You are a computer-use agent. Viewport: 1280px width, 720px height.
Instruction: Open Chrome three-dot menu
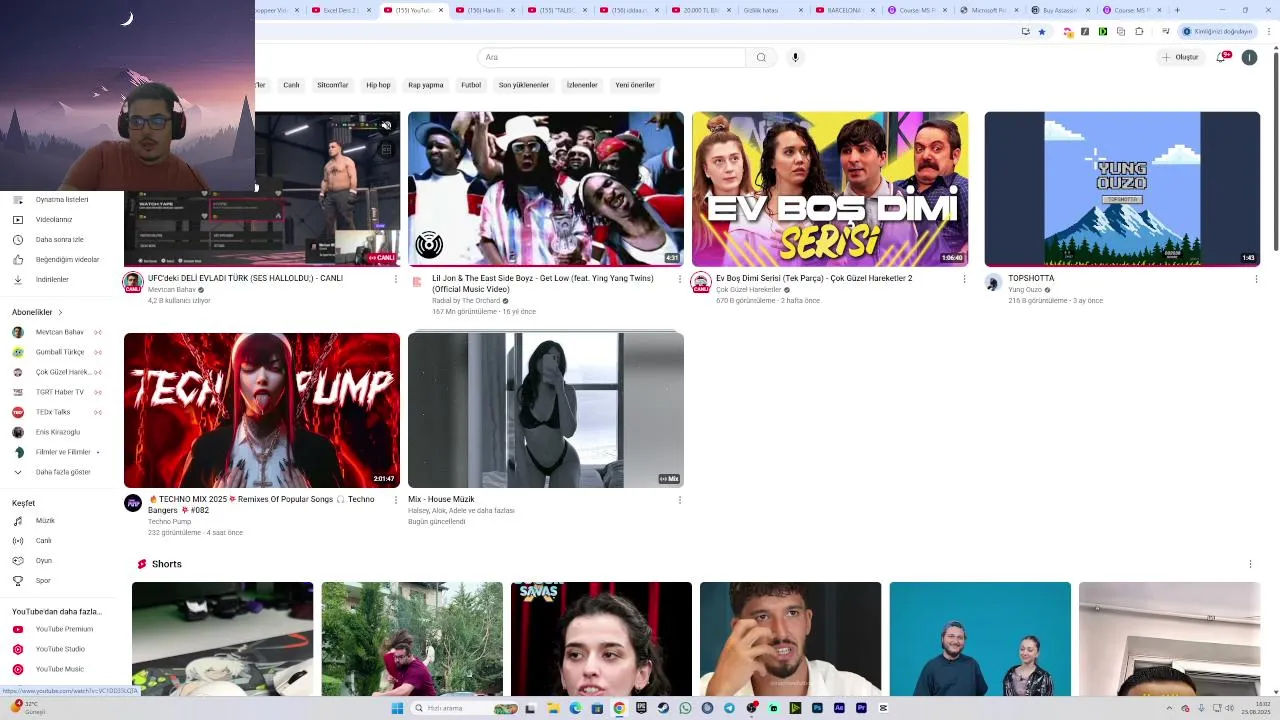tap(1268, 31)
